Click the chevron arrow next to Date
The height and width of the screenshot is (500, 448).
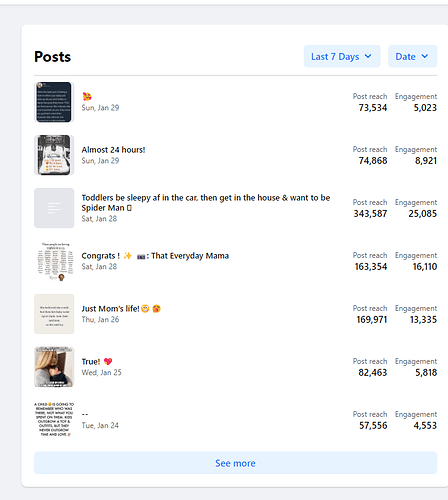coord(425,56)
